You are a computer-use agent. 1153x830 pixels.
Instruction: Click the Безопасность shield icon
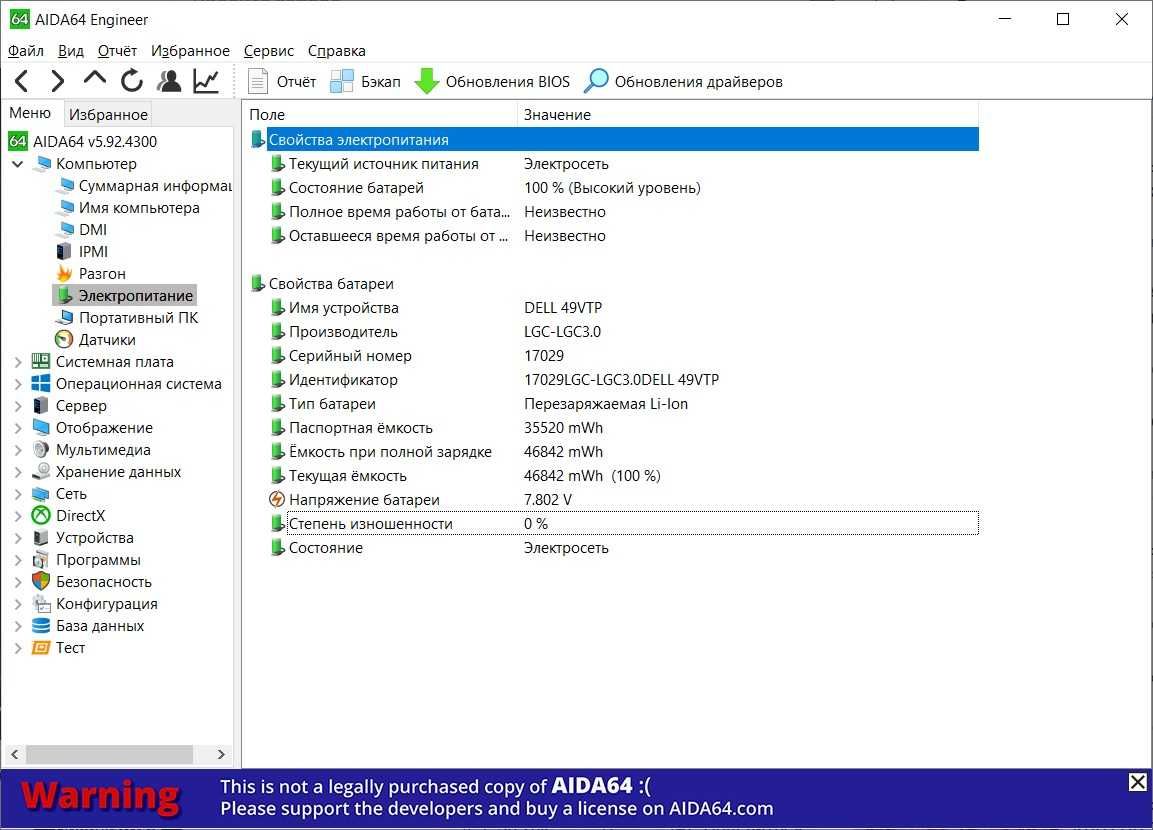pos(41,582)
